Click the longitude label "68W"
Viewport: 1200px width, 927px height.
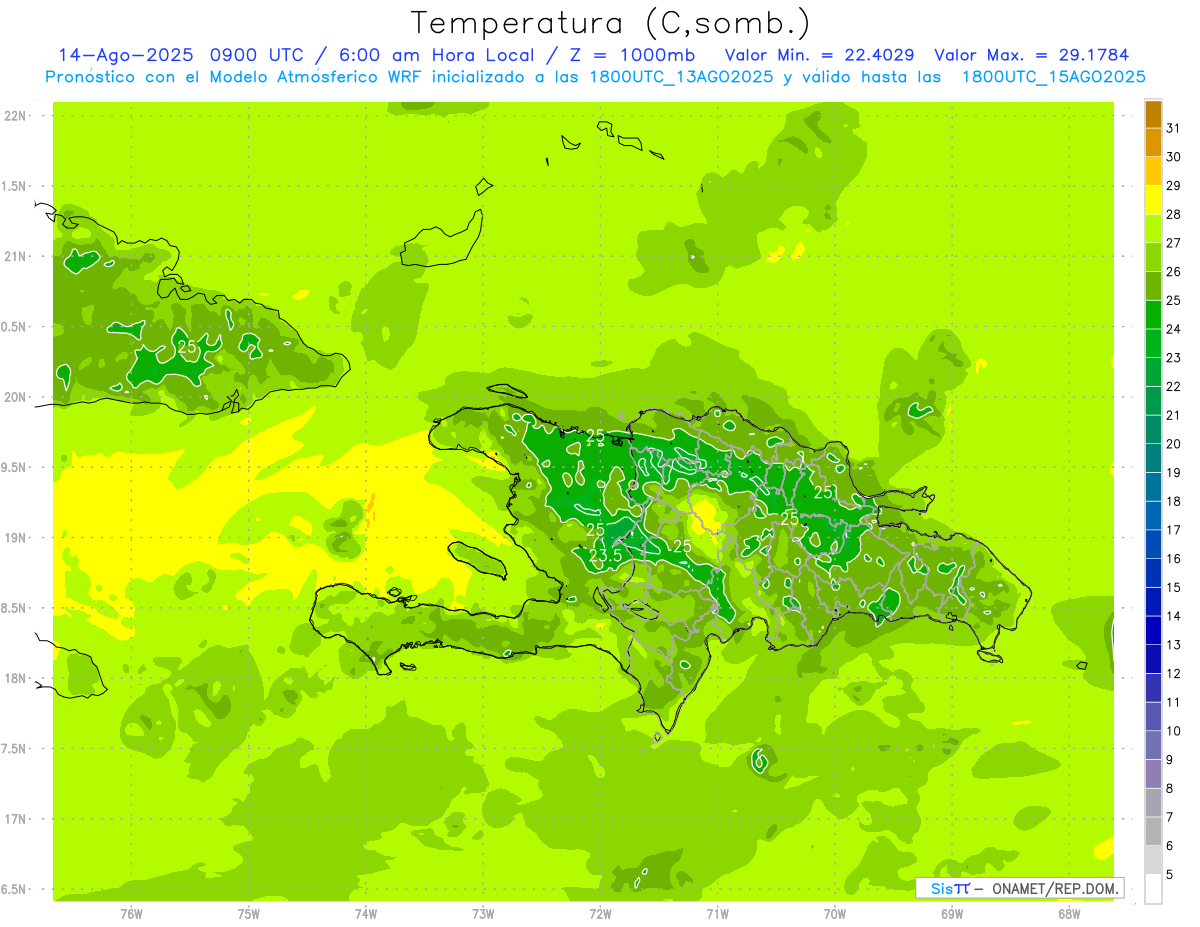(1069, 913)
